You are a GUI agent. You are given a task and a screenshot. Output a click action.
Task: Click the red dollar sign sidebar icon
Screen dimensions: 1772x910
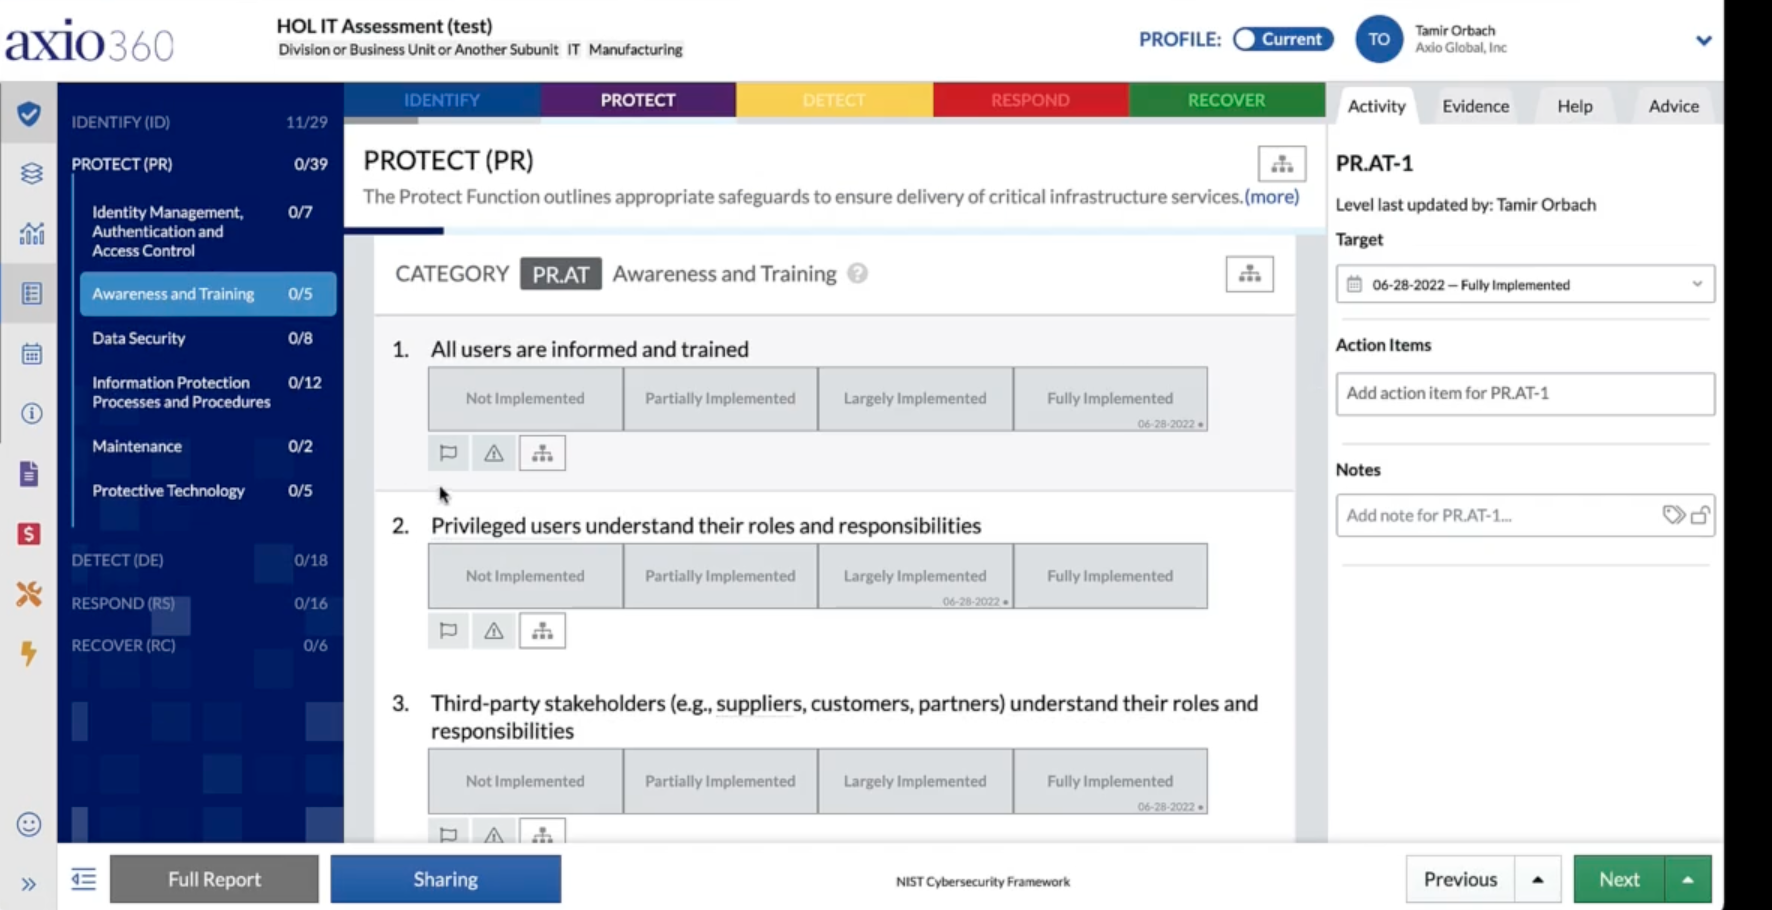29,534
